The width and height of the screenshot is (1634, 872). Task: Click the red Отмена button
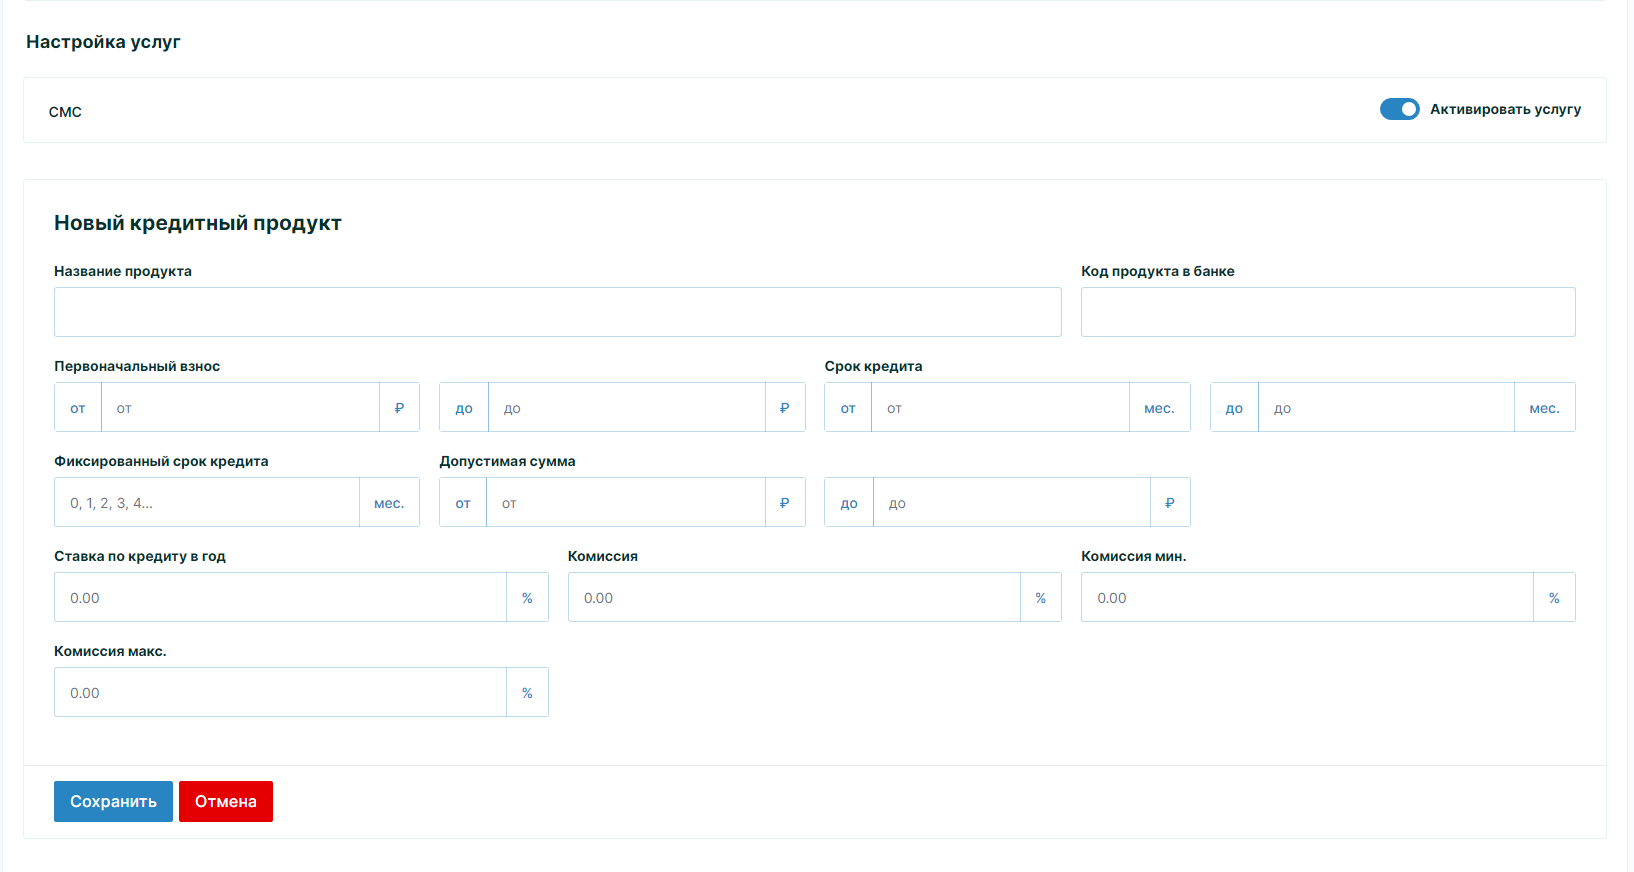(x=226, y=801)
